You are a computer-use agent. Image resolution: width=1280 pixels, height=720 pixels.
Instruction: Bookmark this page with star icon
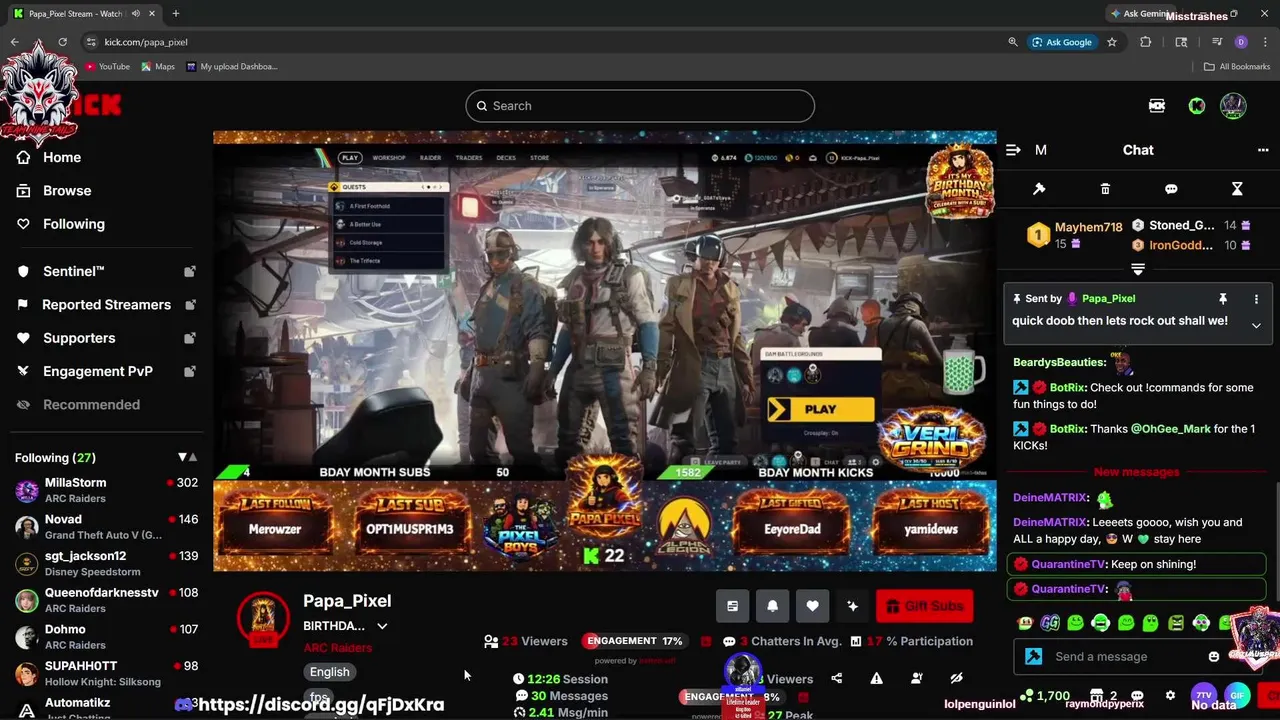[1112, 42]
